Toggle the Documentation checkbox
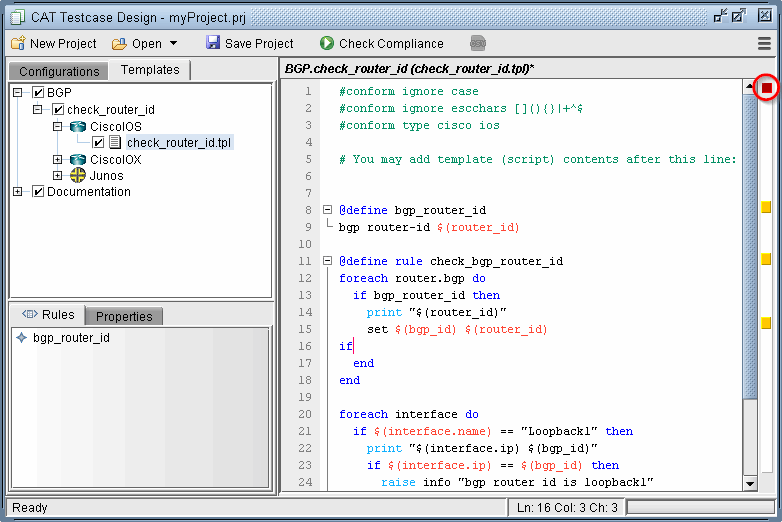The image size is (782, 522). coord(39,192)
